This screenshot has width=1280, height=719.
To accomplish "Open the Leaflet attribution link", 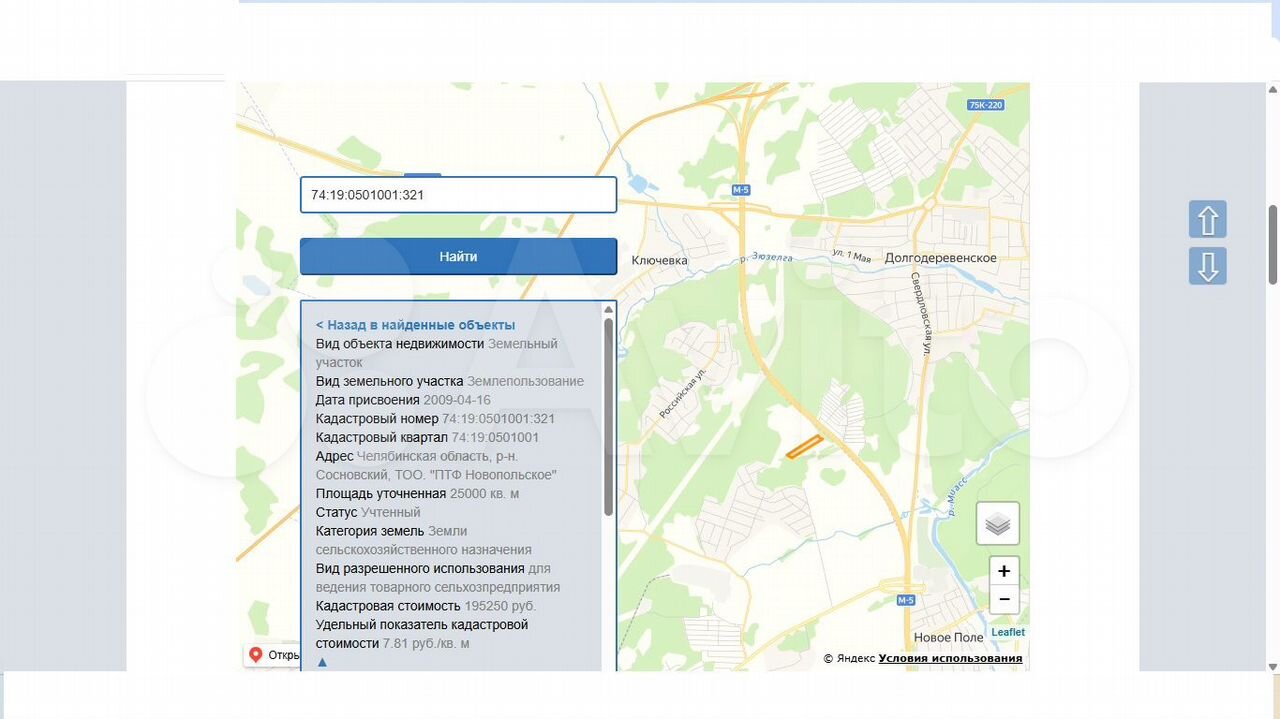I will coord(1008,632).
